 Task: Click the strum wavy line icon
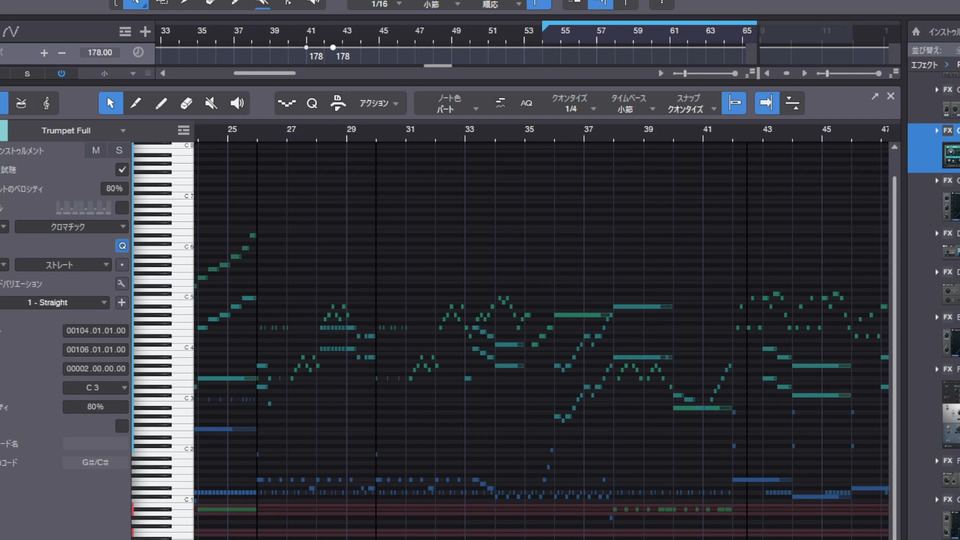[x=286, y=103]
